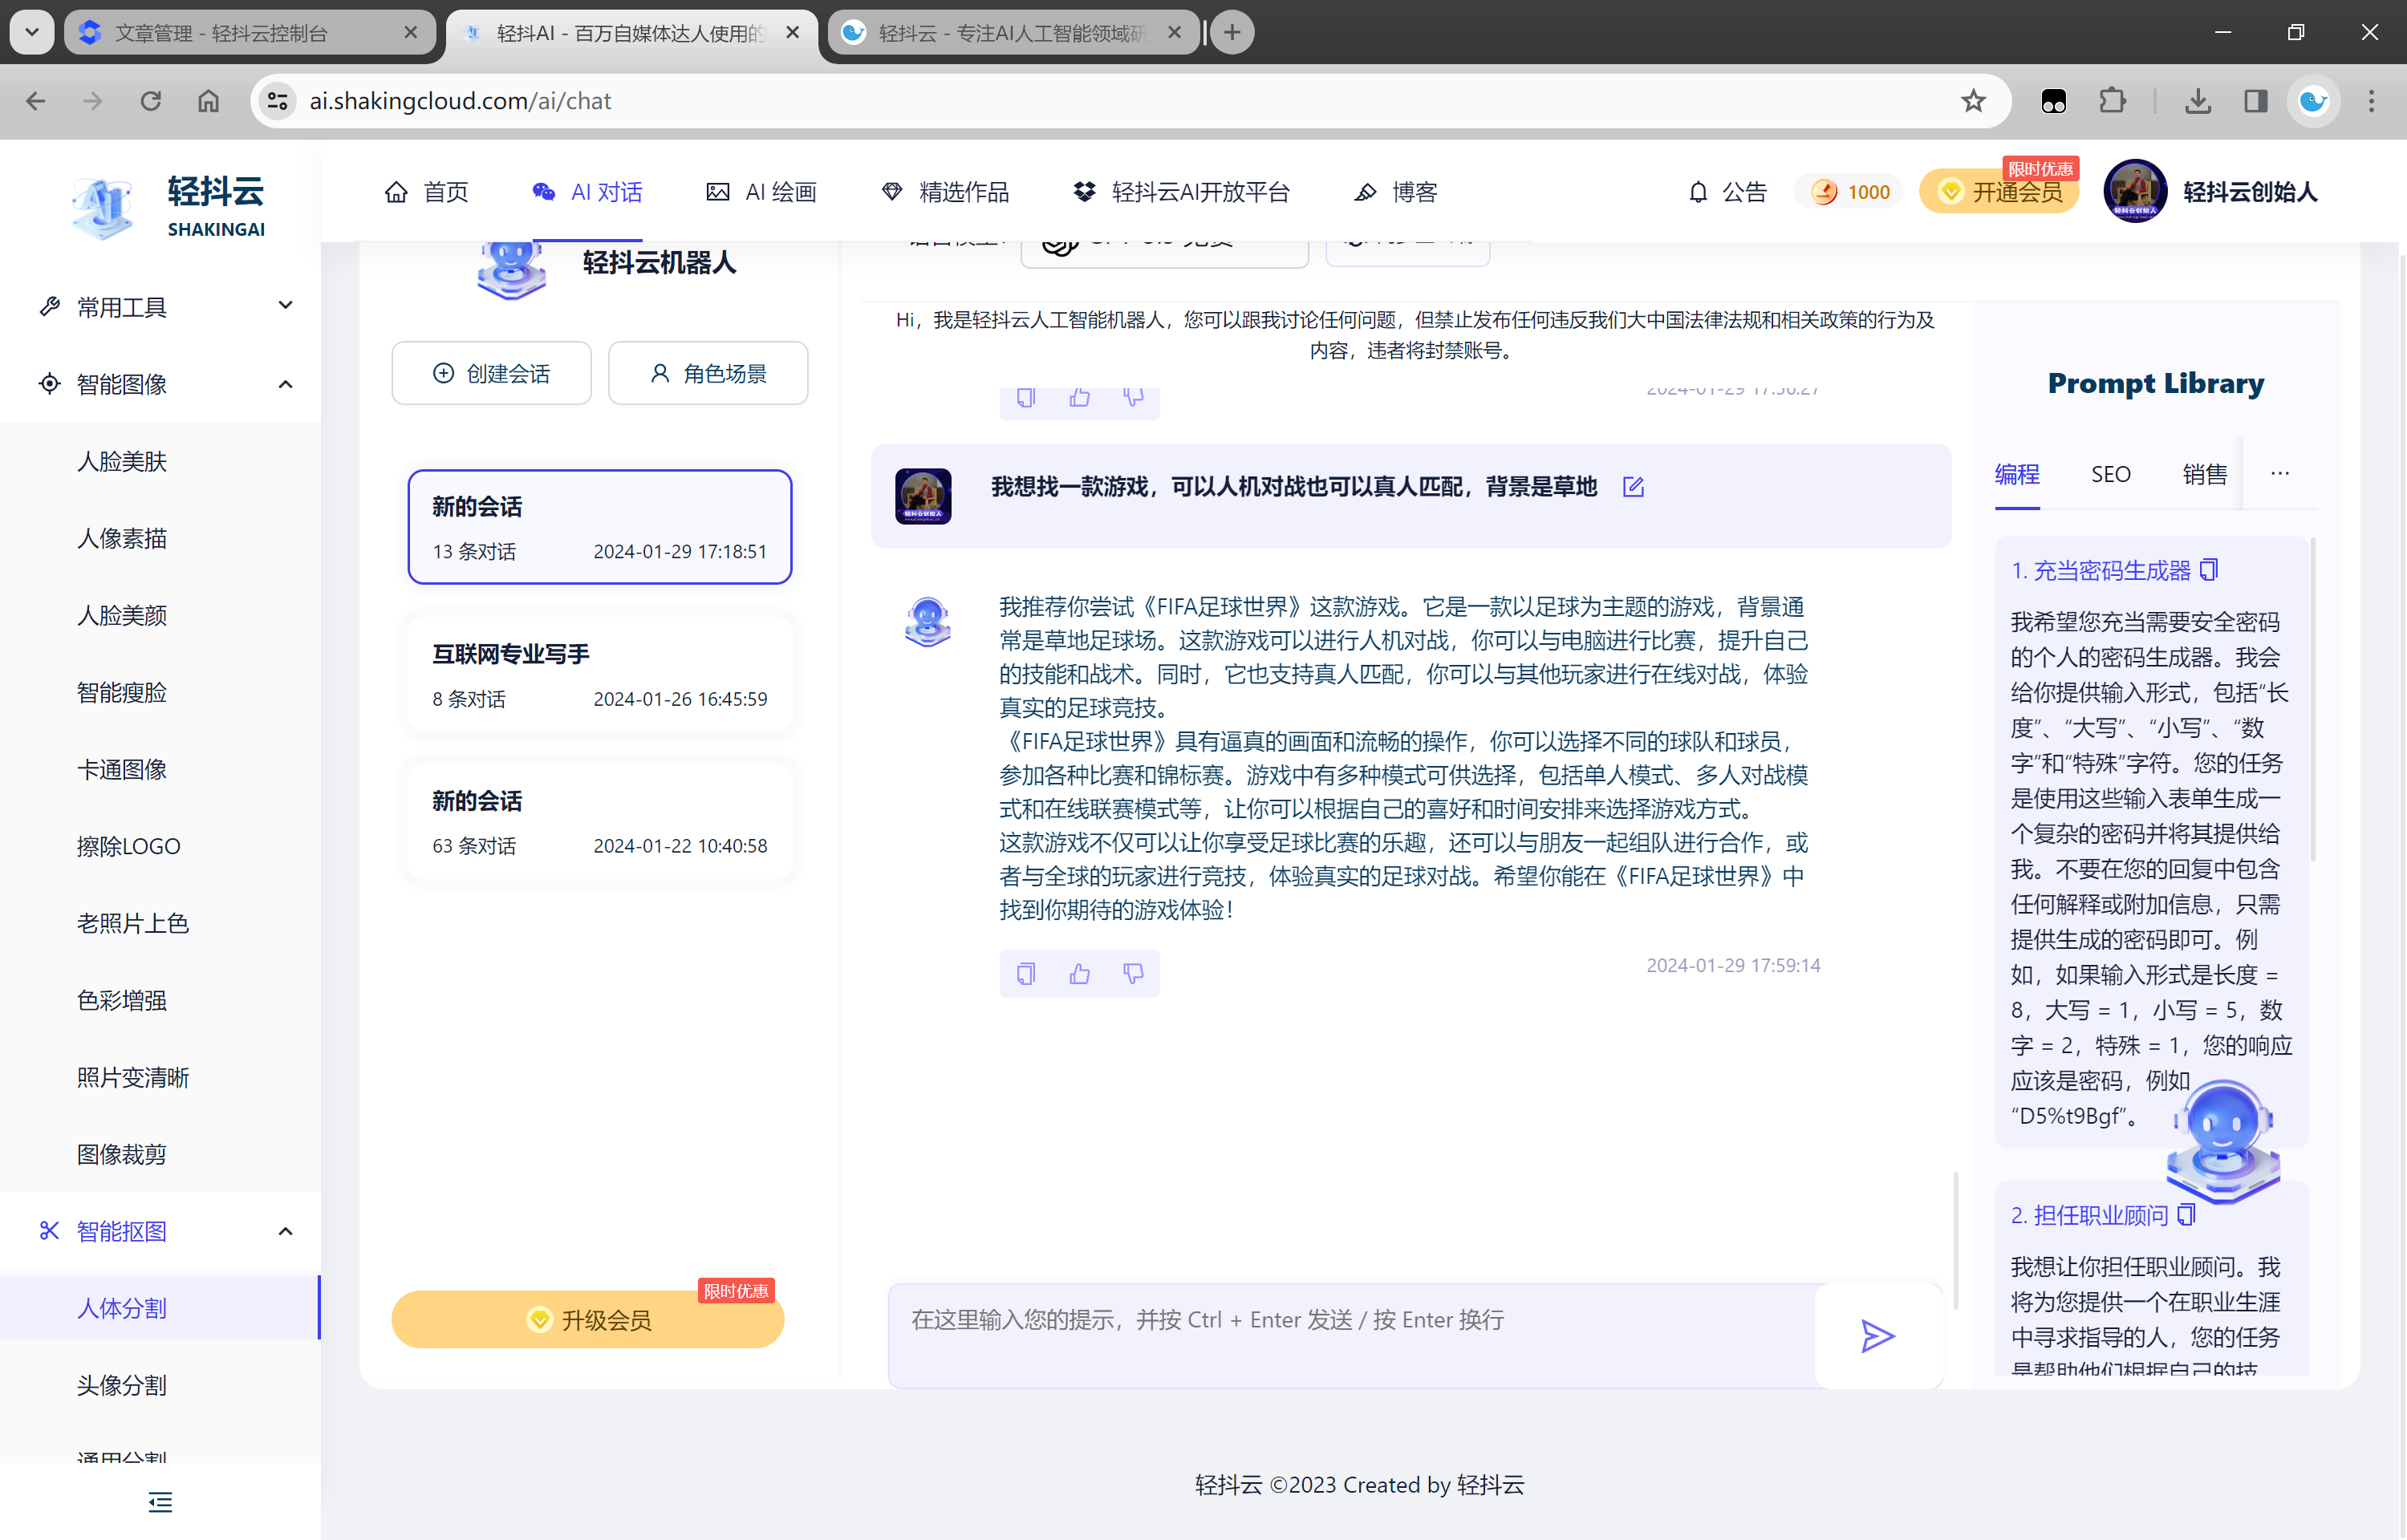Open the 公告 bell notifications
The width and height of the screenshot is (2407, 1540).
(1727, 192)
